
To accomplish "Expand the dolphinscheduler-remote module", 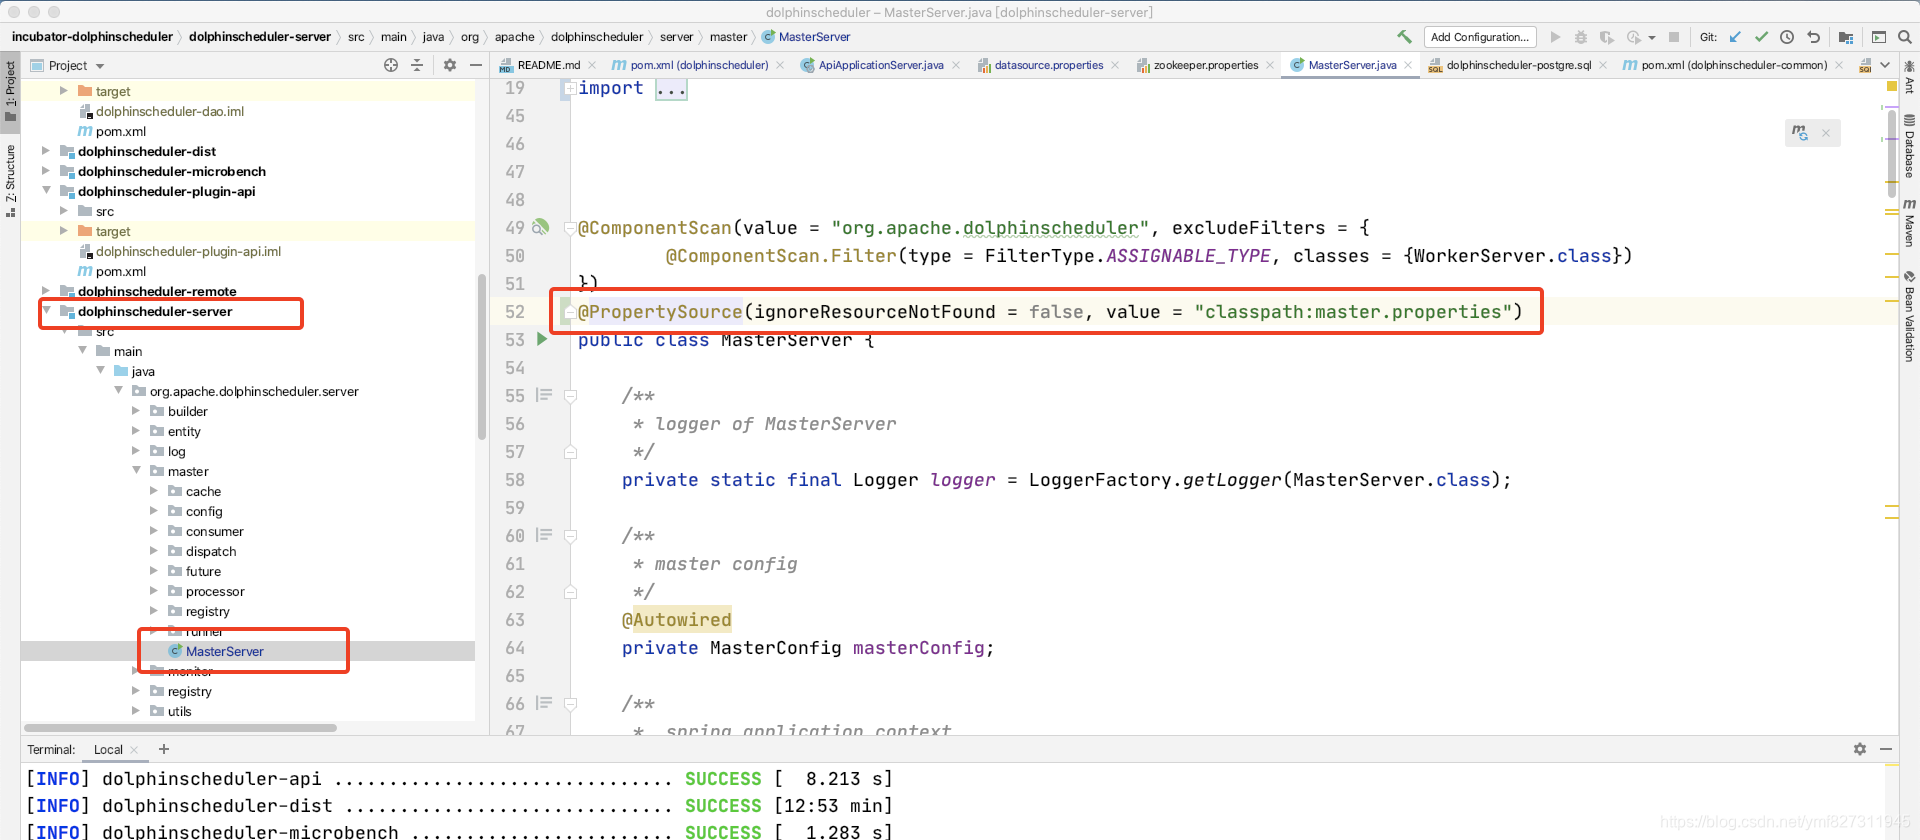I will [45, 291].
